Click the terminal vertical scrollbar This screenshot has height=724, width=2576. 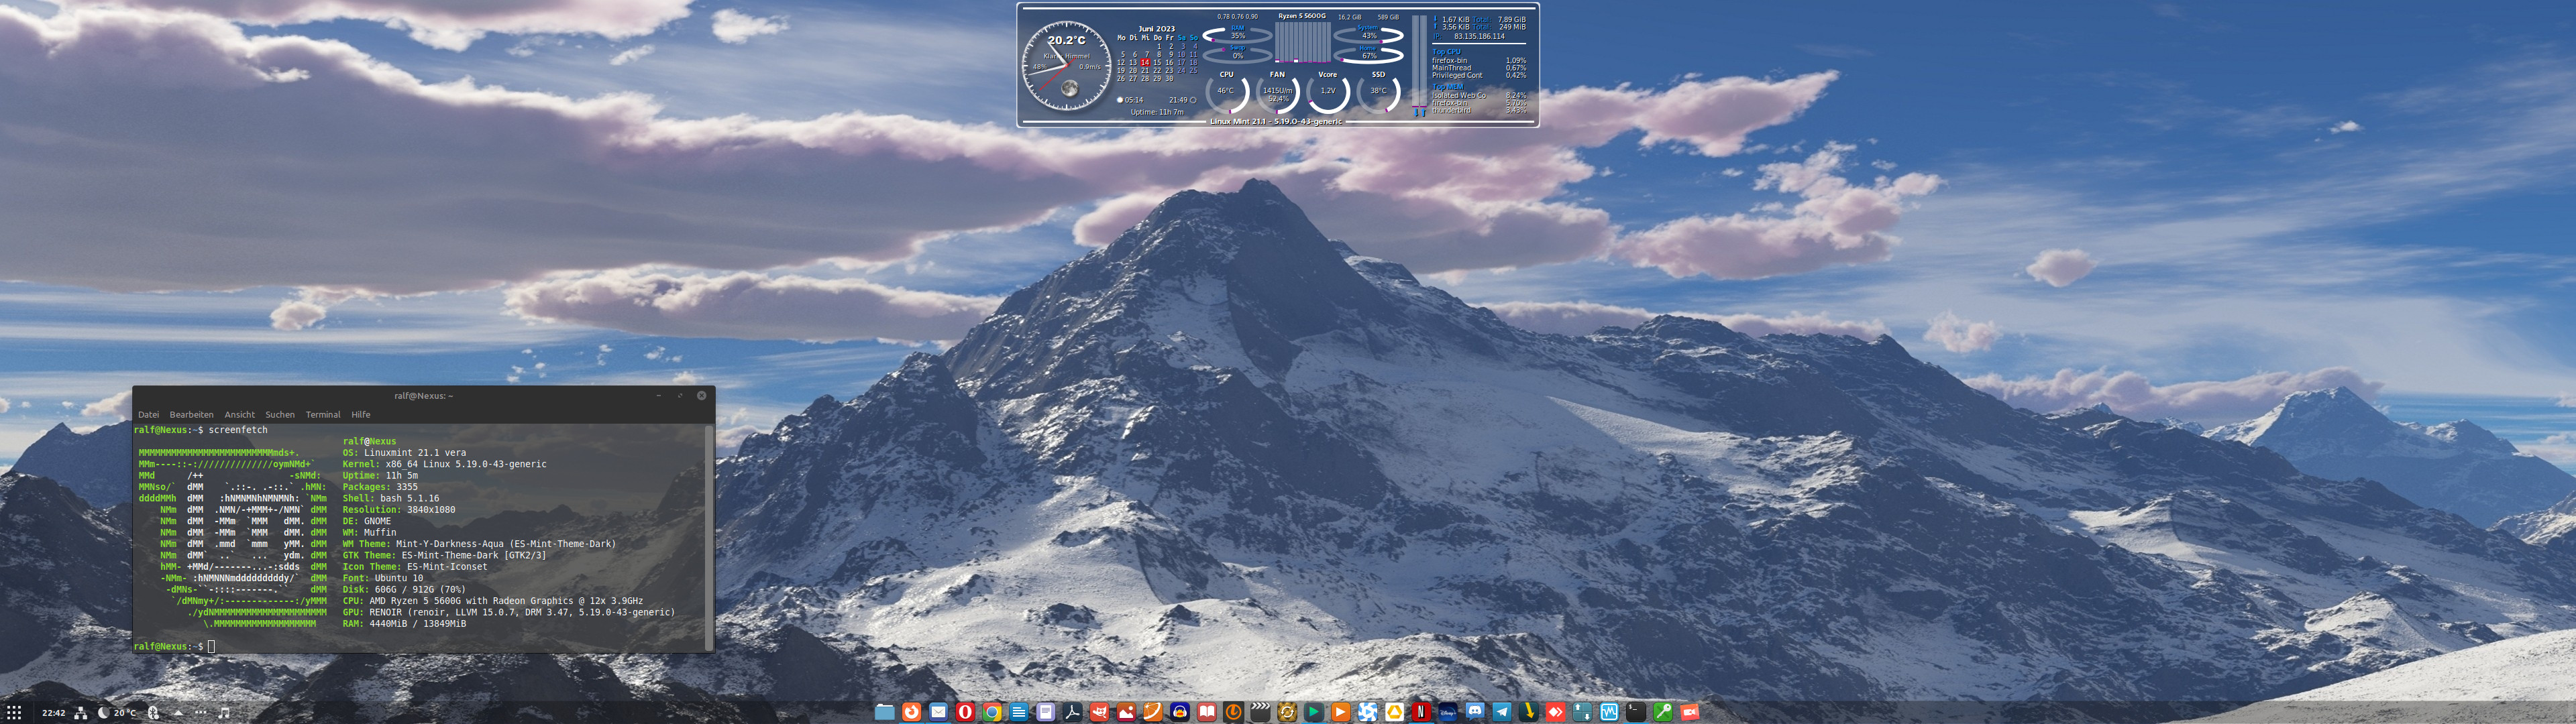click(x=709, y=538)
